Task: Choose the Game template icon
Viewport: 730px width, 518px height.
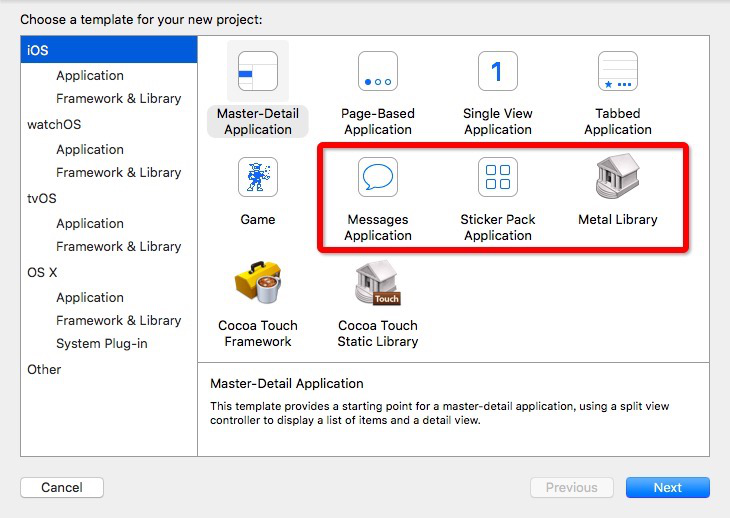Action: coord(257,178)
